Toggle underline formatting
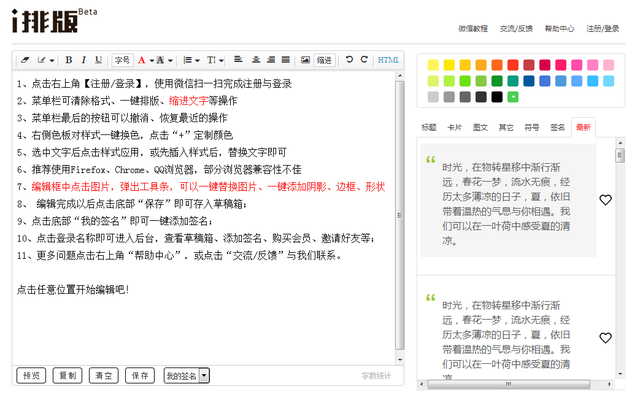Image resolution: width=640 pixels, height=400 pixels. pyautogui.click(x=98, y=61)
